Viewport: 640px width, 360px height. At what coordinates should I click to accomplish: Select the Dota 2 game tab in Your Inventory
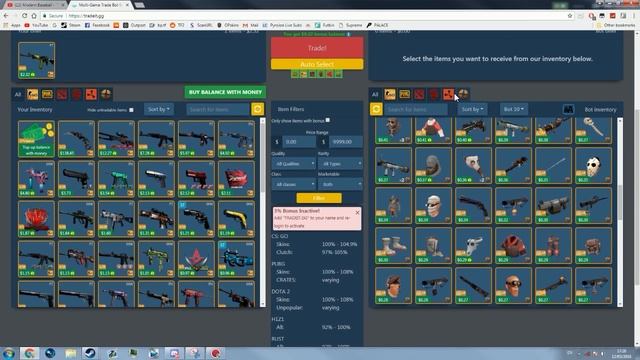coord(62,94)
